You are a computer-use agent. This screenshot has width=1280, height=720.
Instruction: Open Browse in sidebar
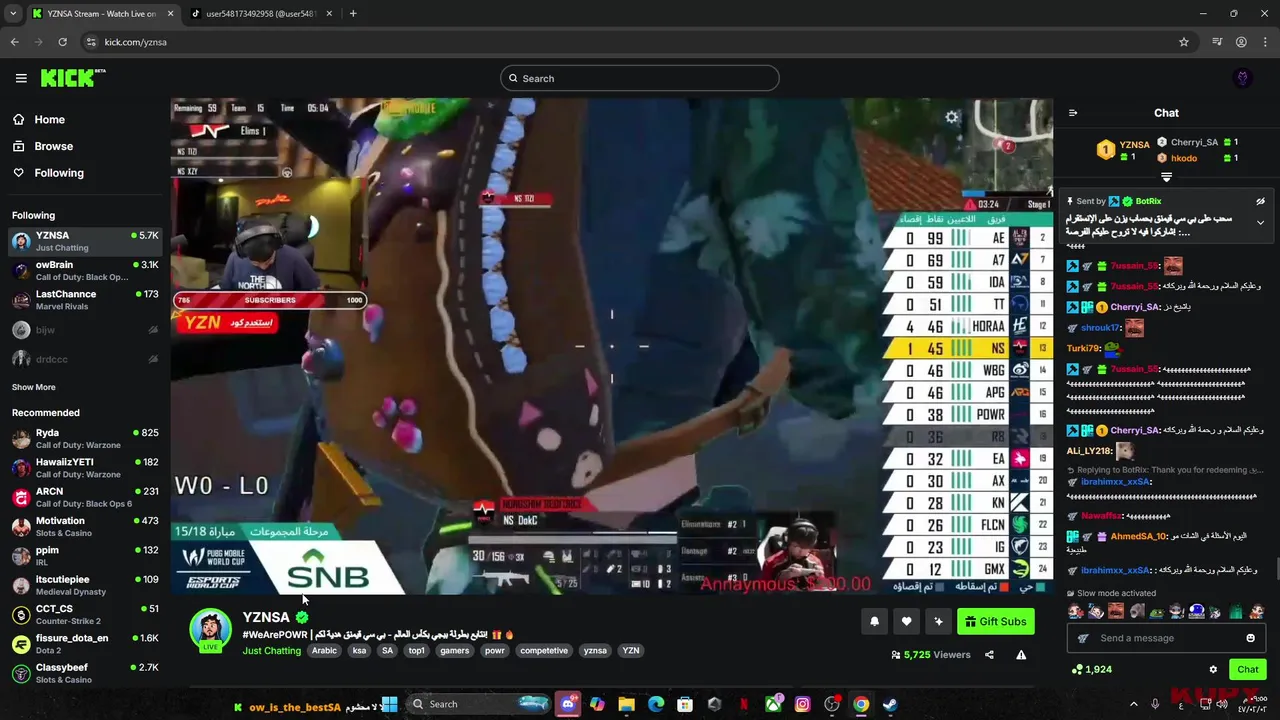tap(53, 146)
